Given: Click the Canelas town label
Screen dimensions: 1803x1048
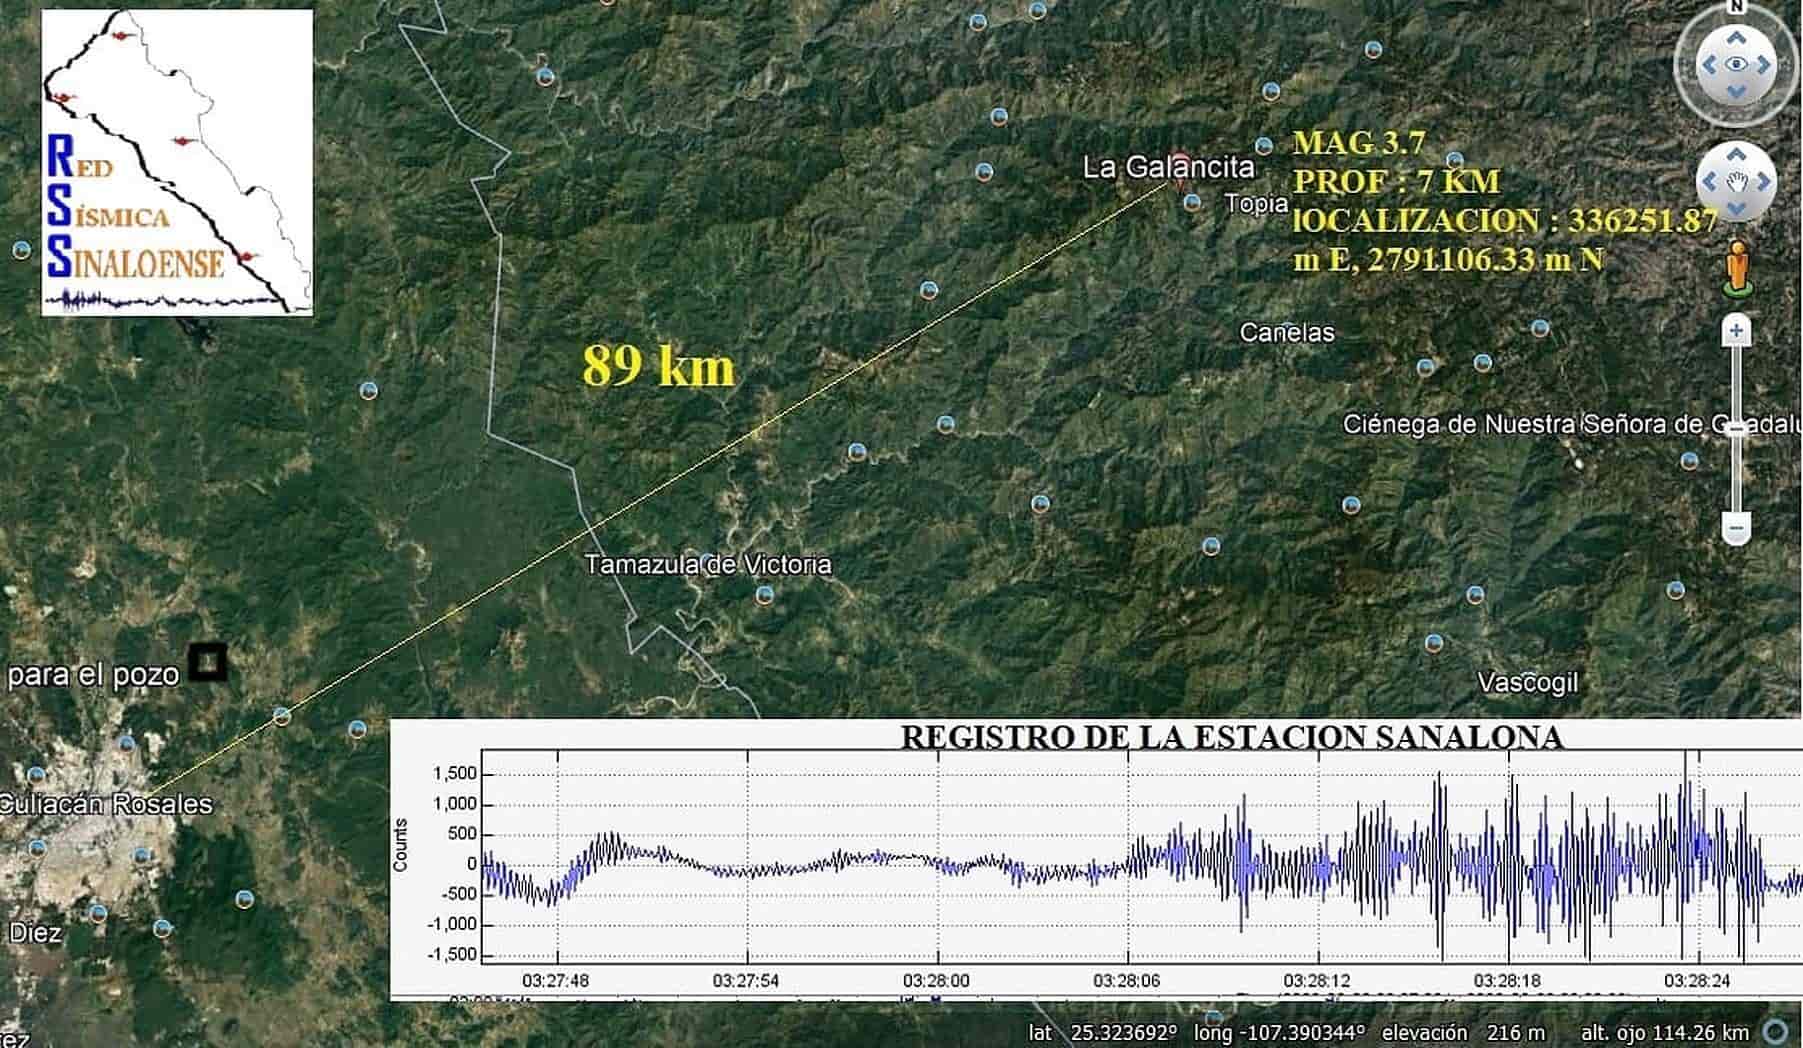Looking at the screenshot, I should tap(1286, 333).
